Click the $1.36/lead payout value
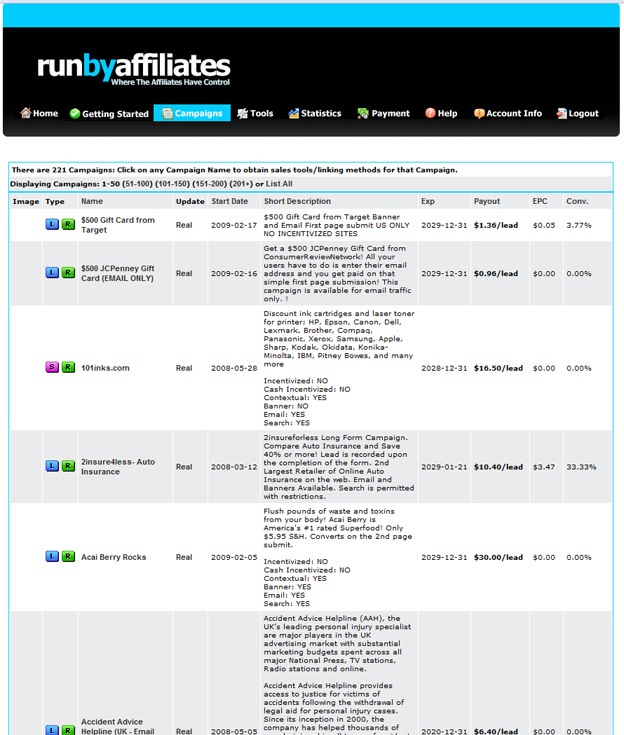Screen dimensions: 624x735 pos(496,225)
